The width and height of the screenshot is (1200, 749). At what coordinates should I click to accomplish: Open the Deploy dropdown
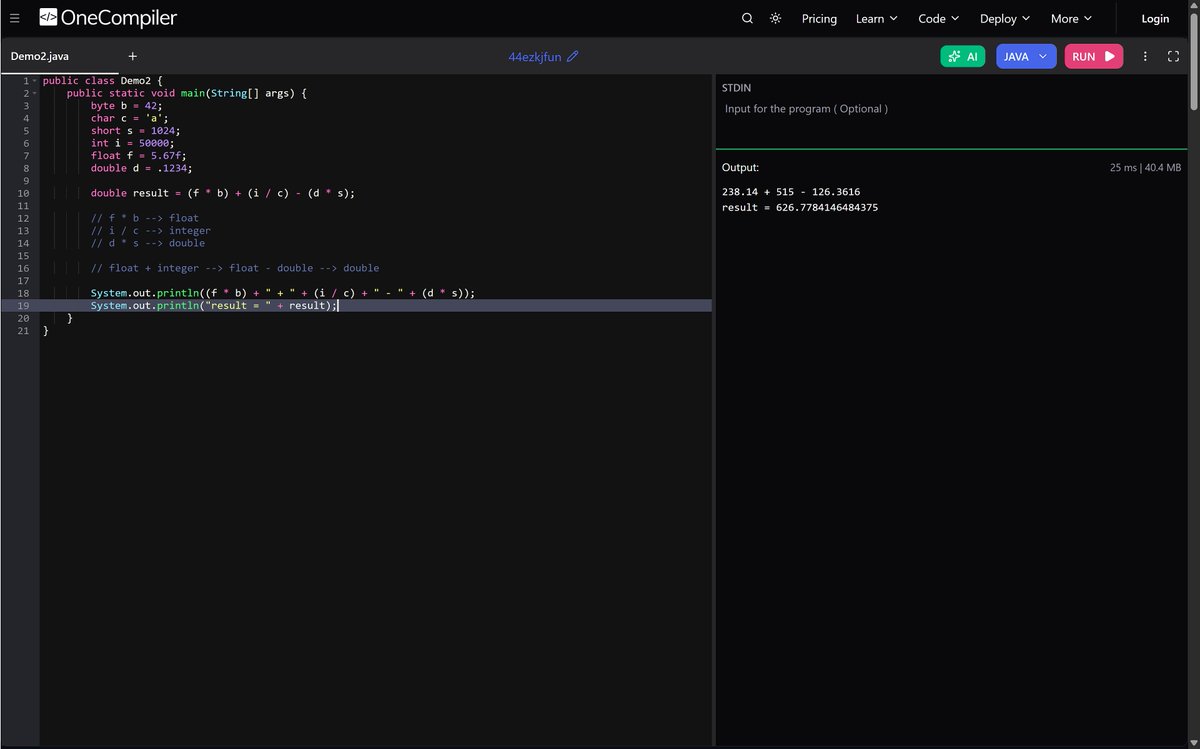(1004, 18)
